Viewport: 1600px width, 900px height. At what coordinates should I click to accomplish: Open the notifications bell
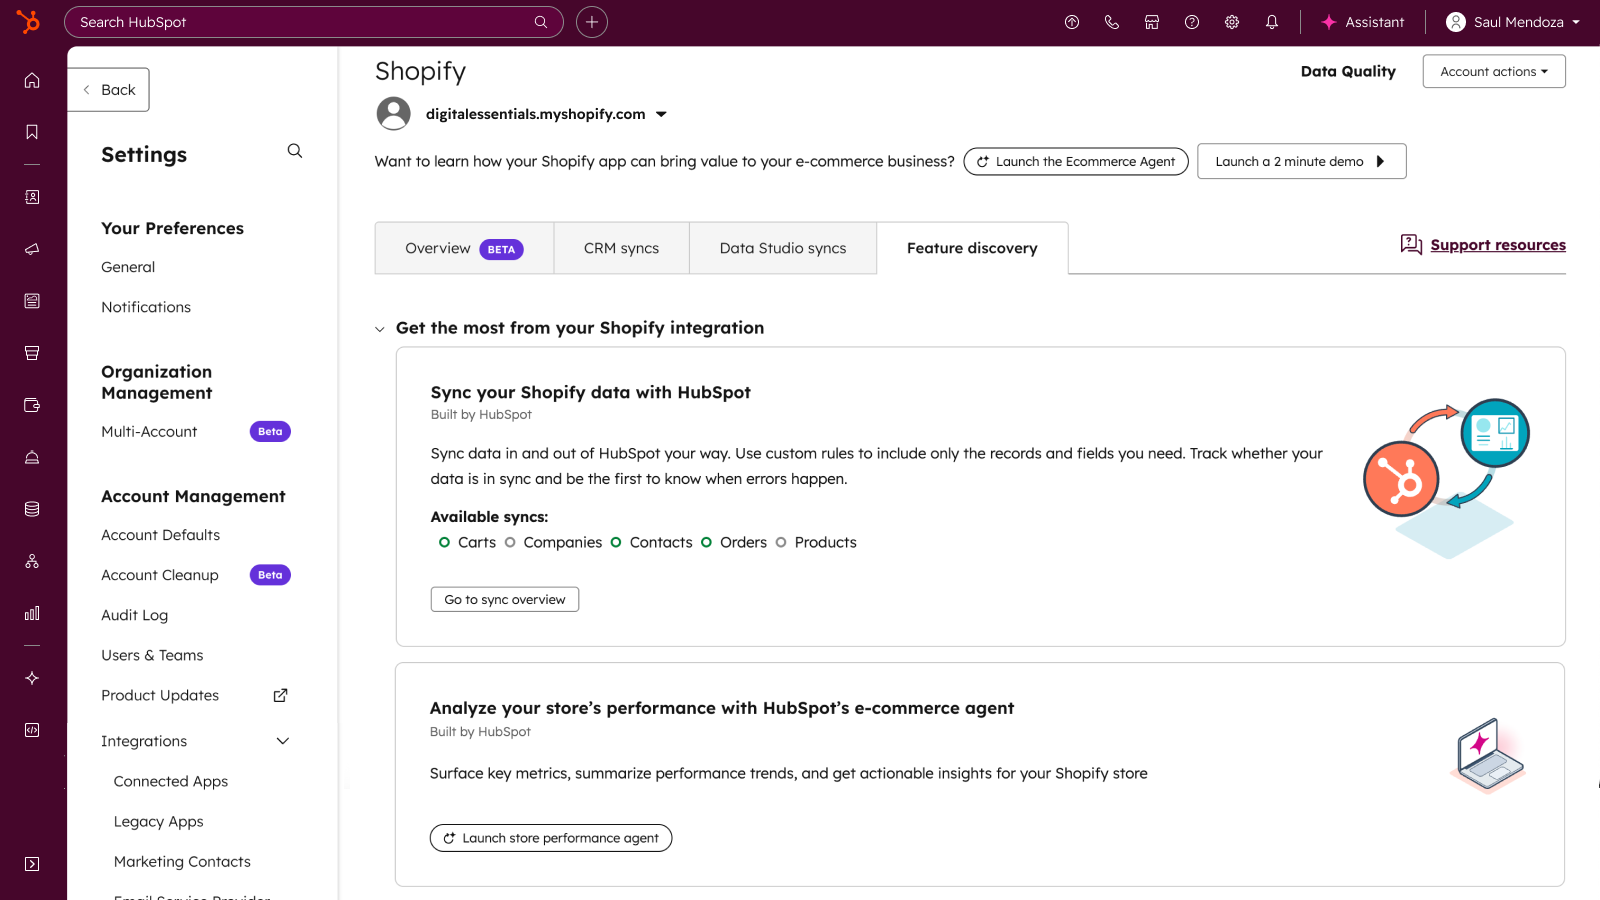1272,21
